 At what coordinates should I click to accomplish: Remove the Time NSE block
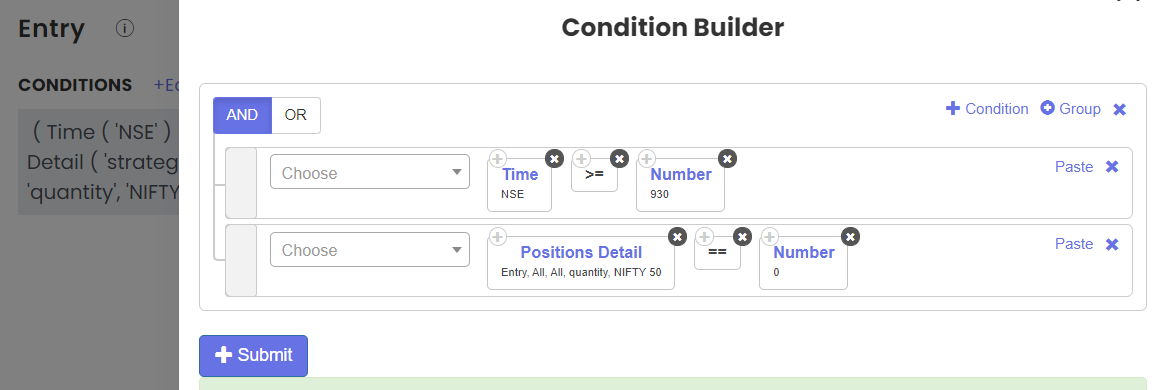(554, 159)
